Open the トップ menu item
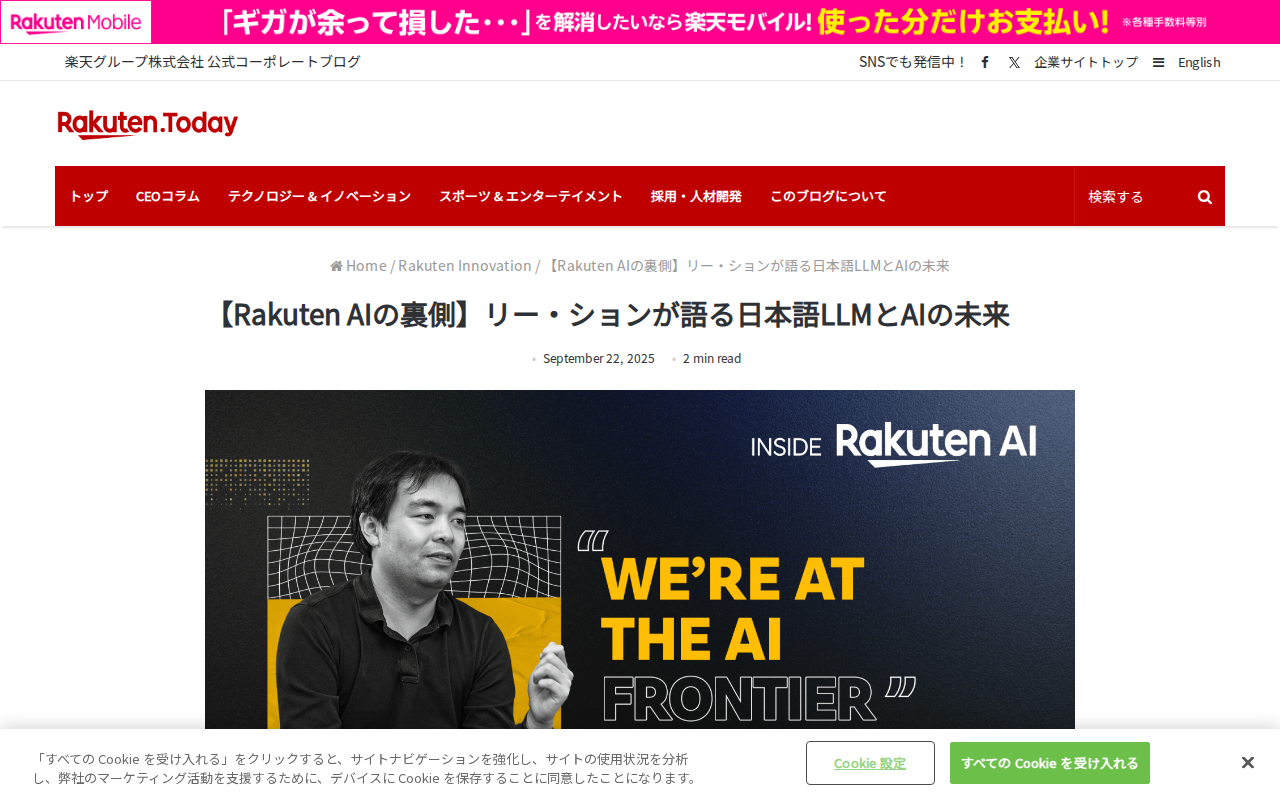 [89, 196]
